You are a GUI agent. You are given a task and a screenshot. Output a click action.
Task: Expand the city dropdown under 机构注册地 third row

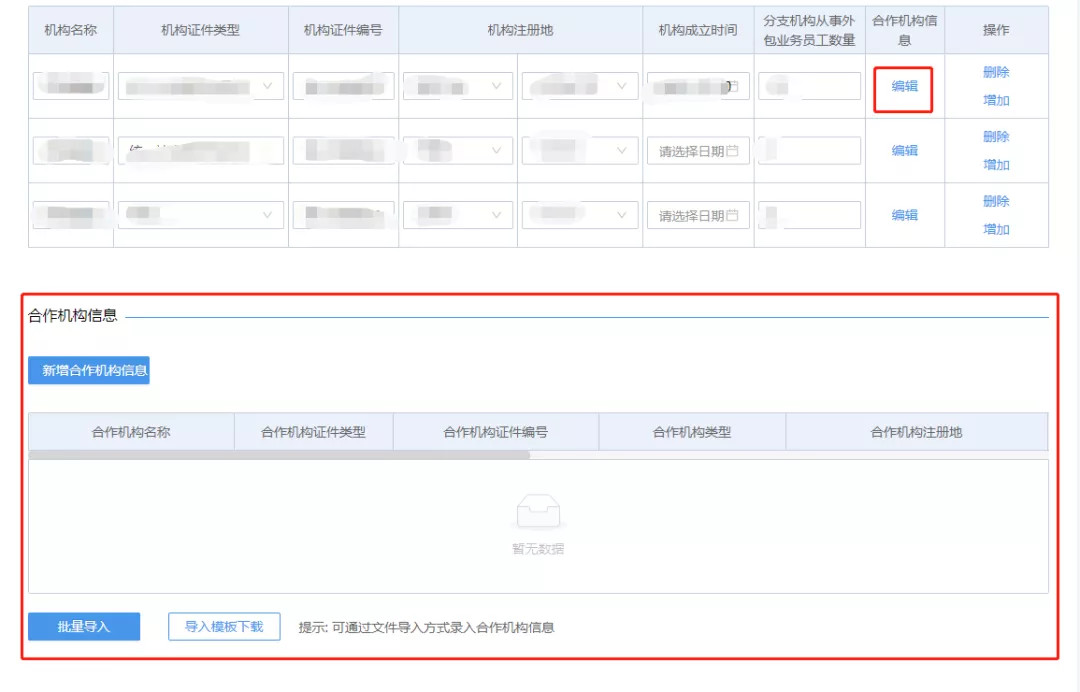(619, 214)
